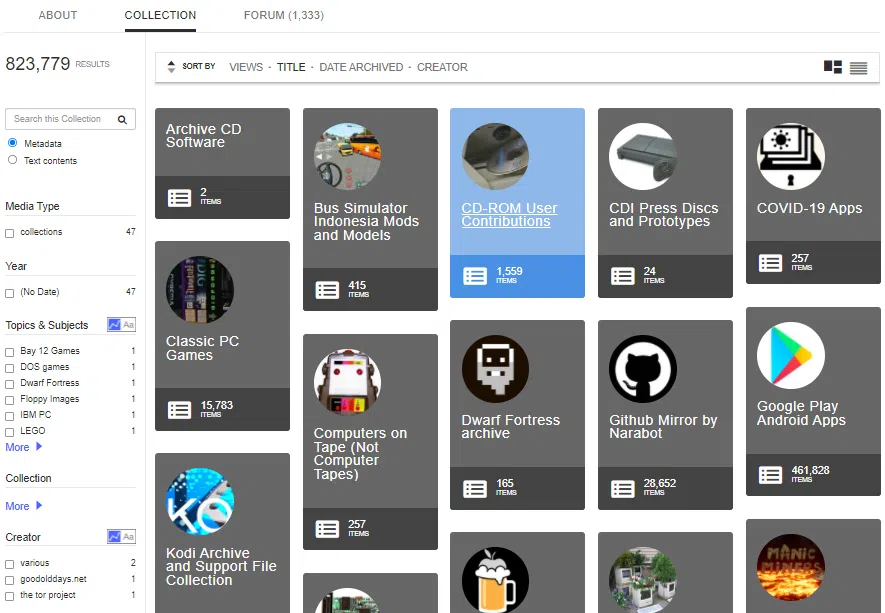Open the CD-ROM User Contributions collection link
The image size is (885, 613).
511,216
